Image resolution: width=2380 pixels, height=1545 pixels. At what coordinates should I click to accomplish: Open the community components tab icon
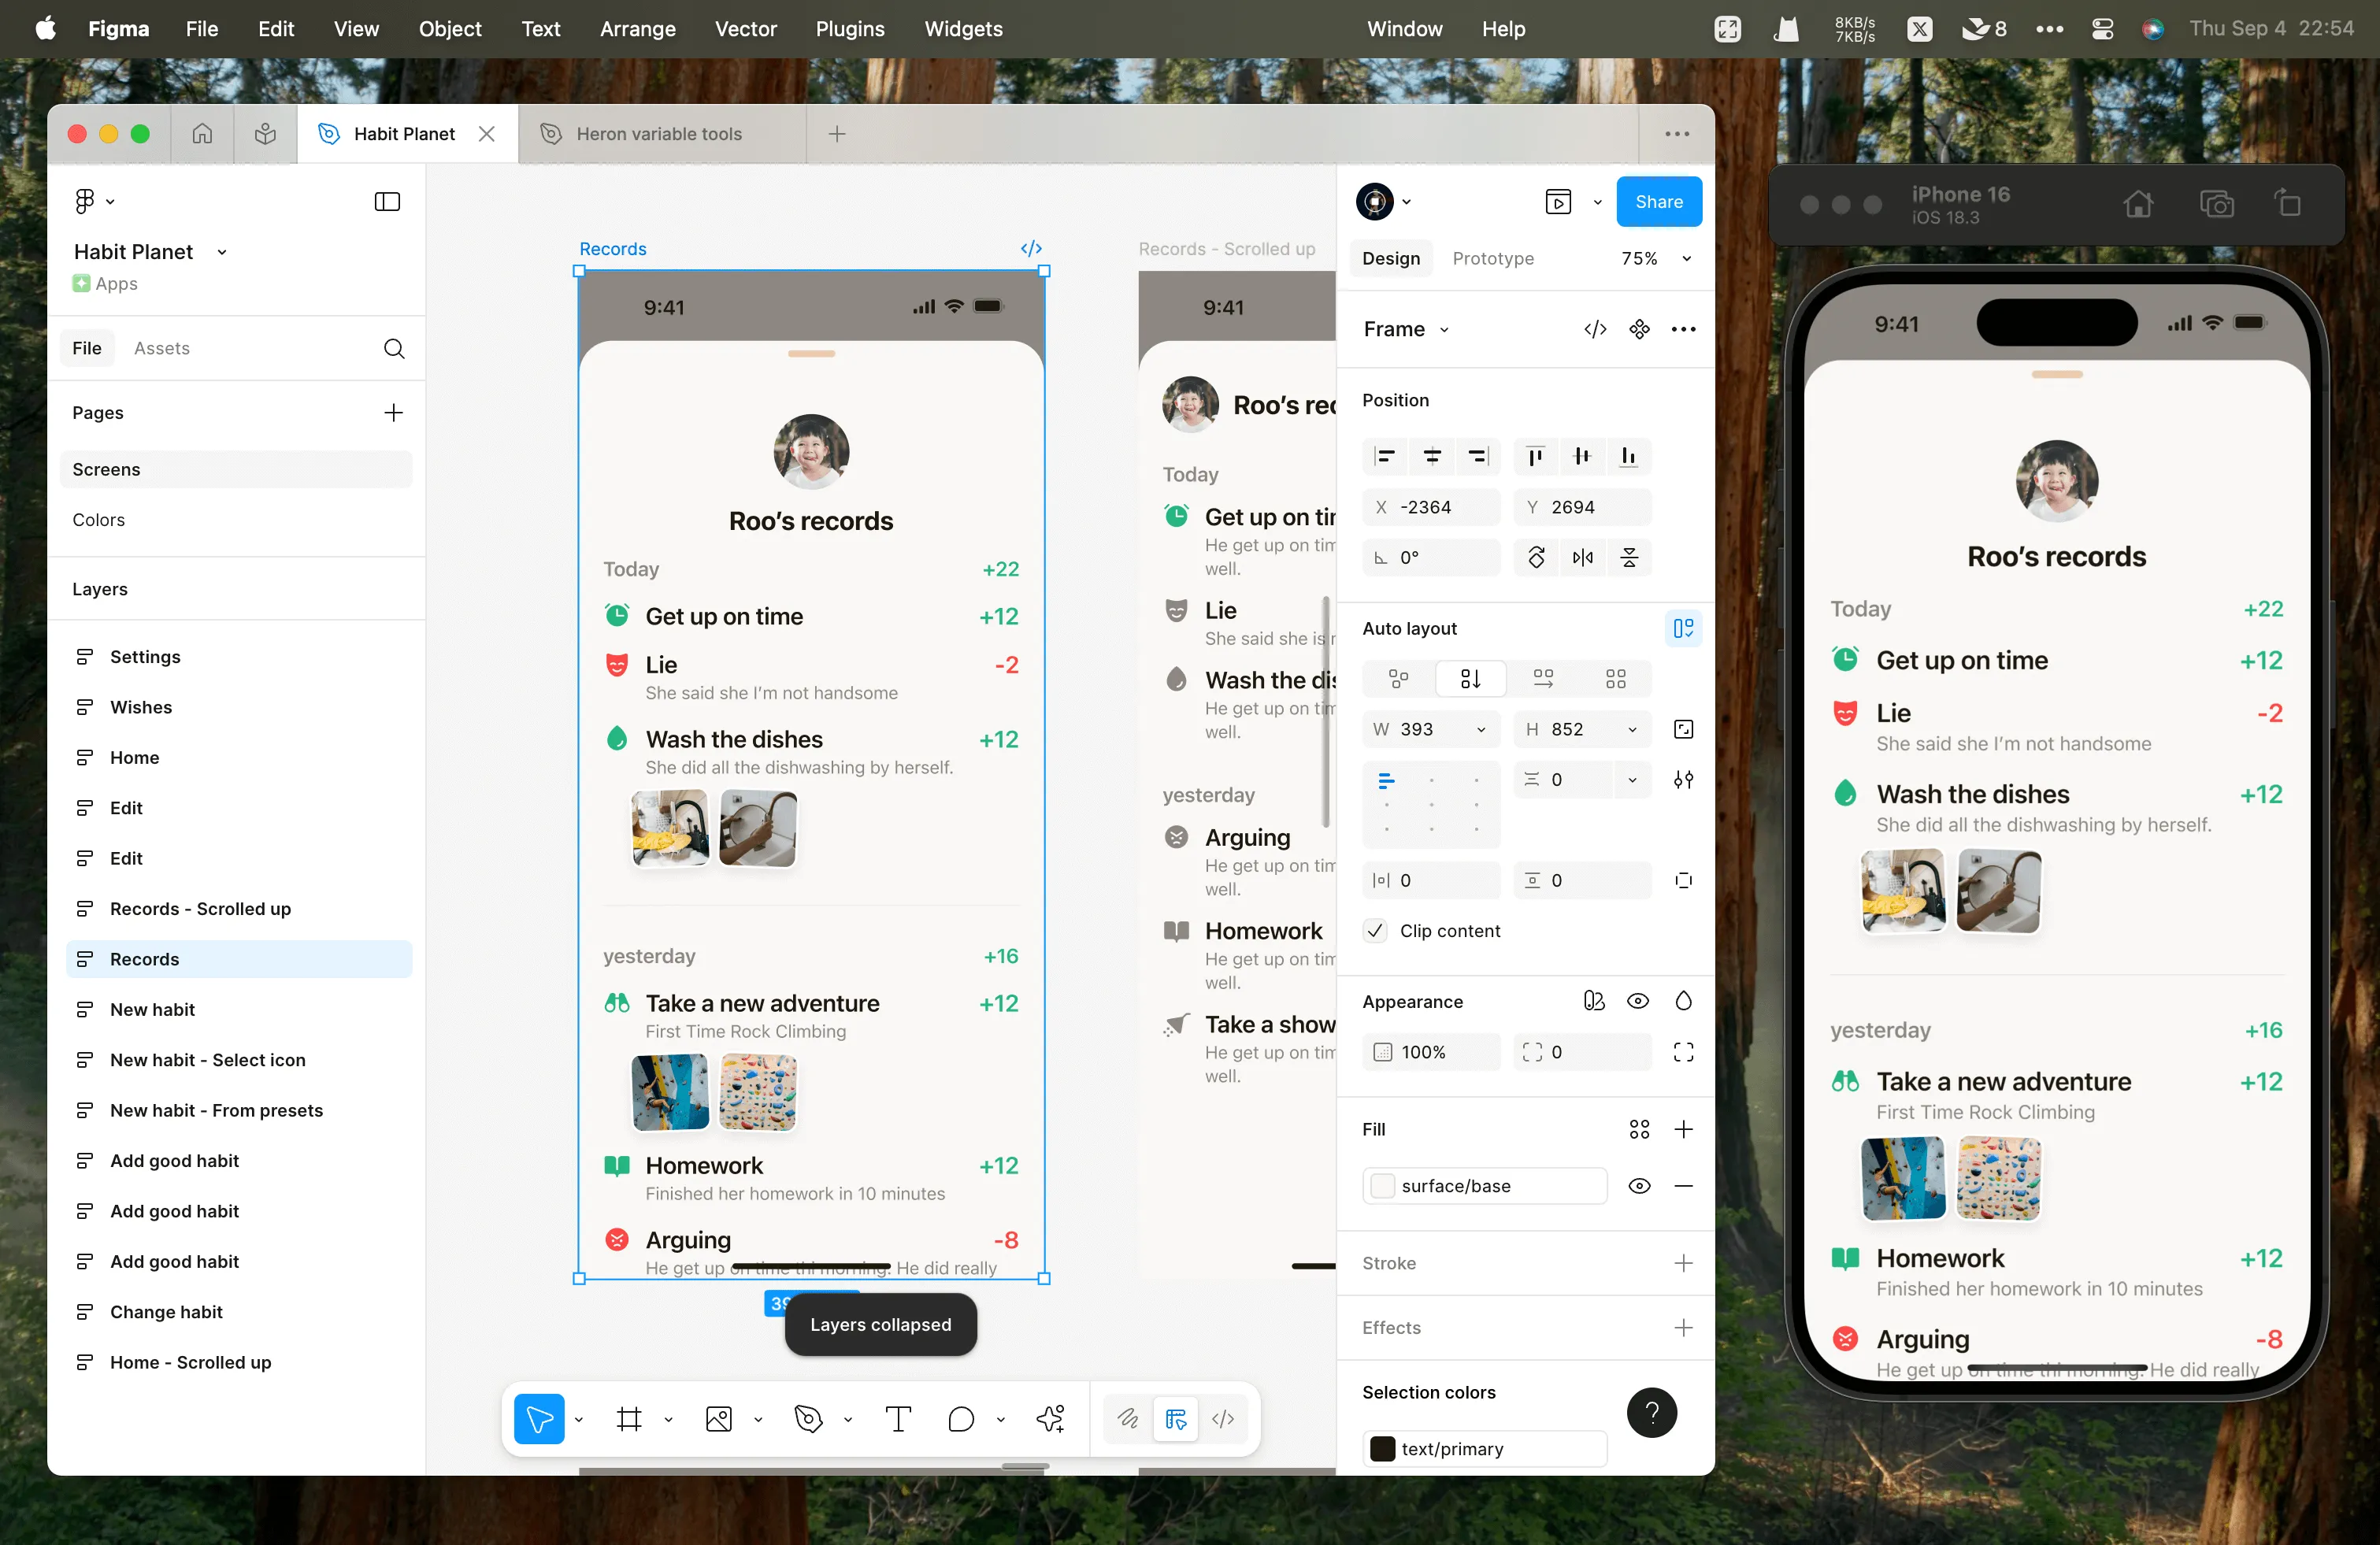pyautogui.click(x=265, y=133)
